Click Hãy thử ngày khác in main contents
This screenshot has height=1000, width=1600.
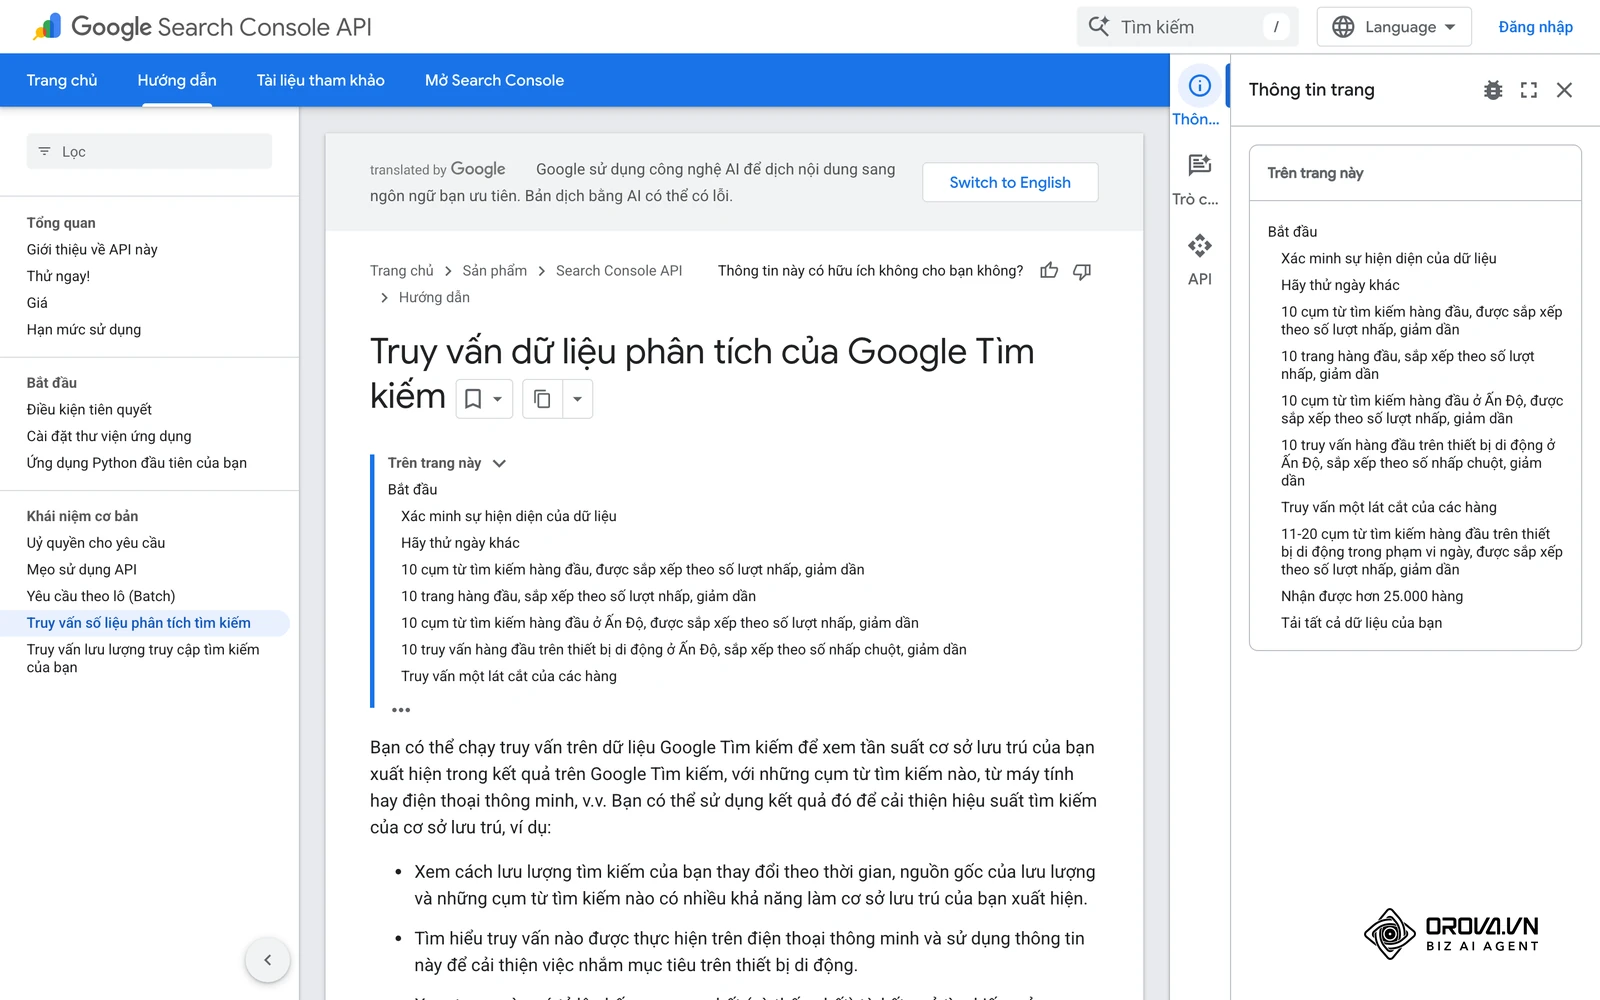460,543
